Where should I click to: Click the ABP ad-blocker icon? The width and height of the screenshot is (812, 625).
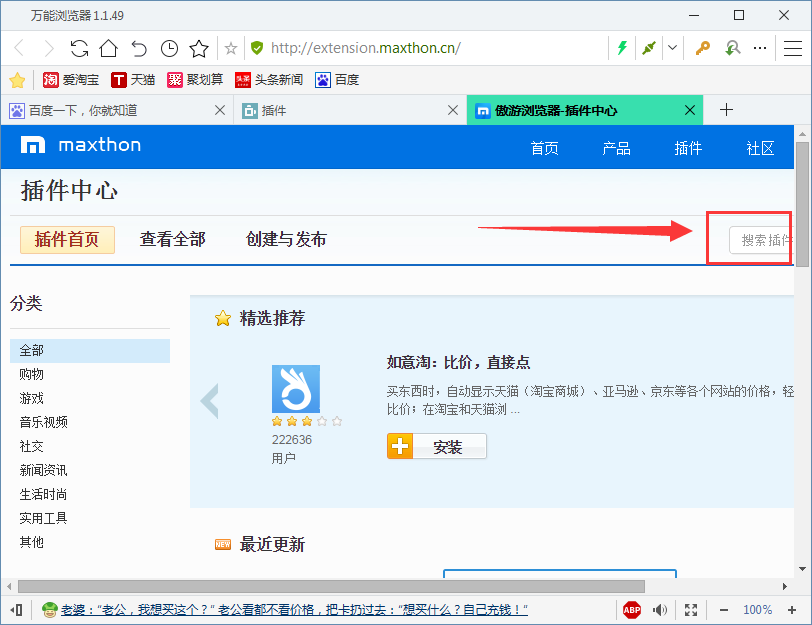pos(631,609)
